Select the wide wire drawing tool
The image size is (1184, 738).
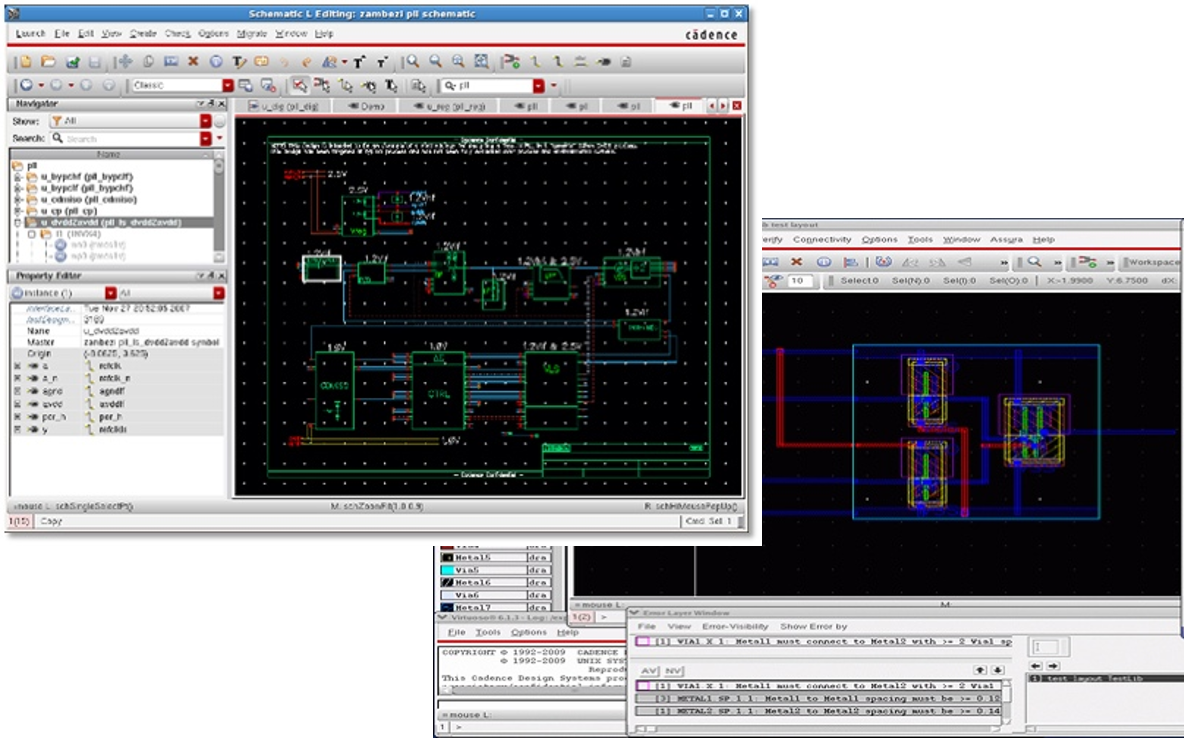click(x=558, y=62)
